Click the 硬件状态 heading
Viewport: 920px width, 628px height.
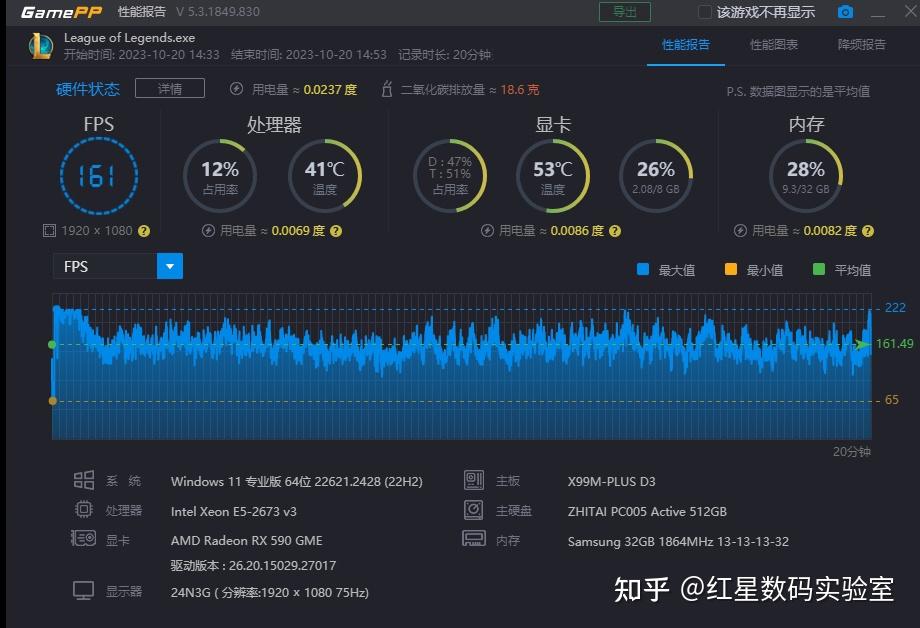[87, 89]
